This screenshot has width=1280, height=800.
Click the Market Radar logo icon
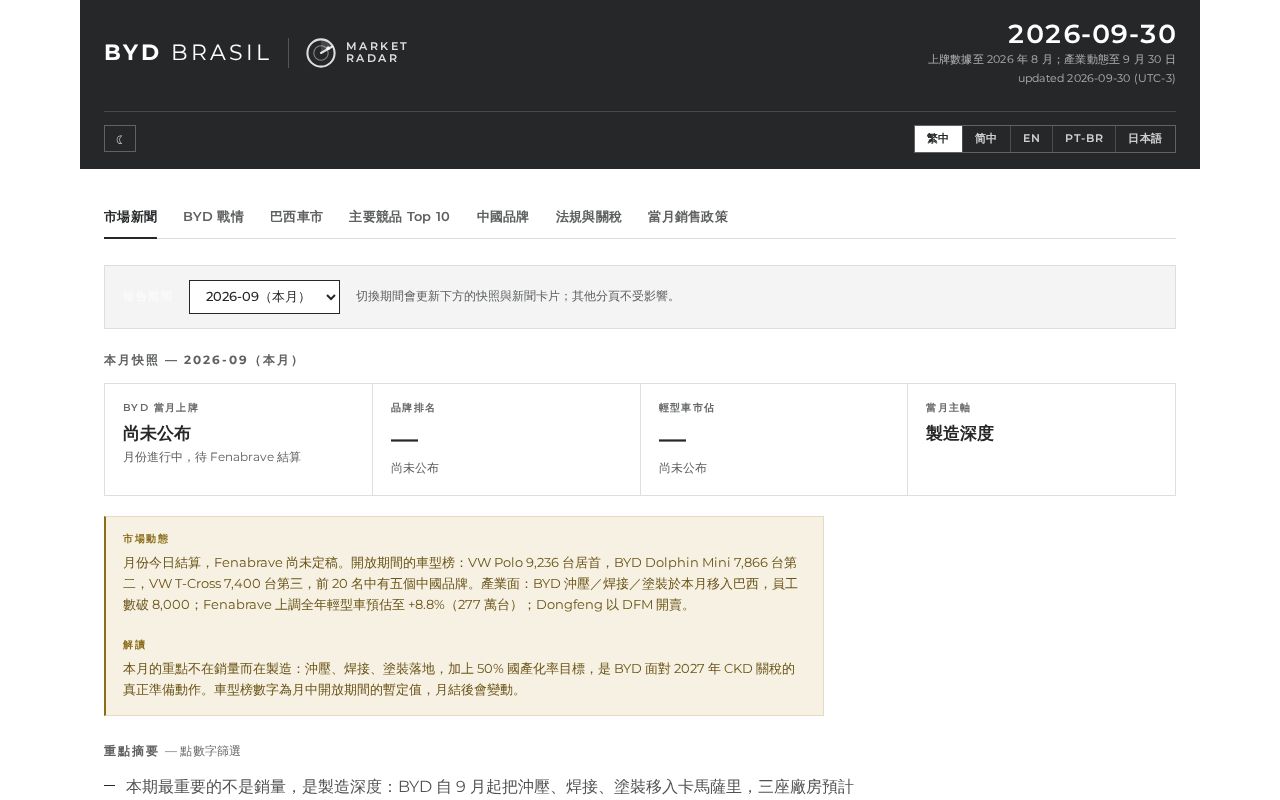321,53
